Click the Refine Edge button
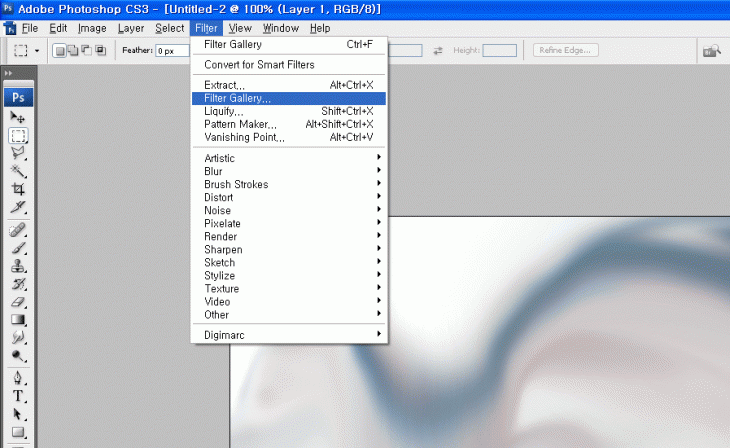730x448 pixels. [x=565, y=50]
